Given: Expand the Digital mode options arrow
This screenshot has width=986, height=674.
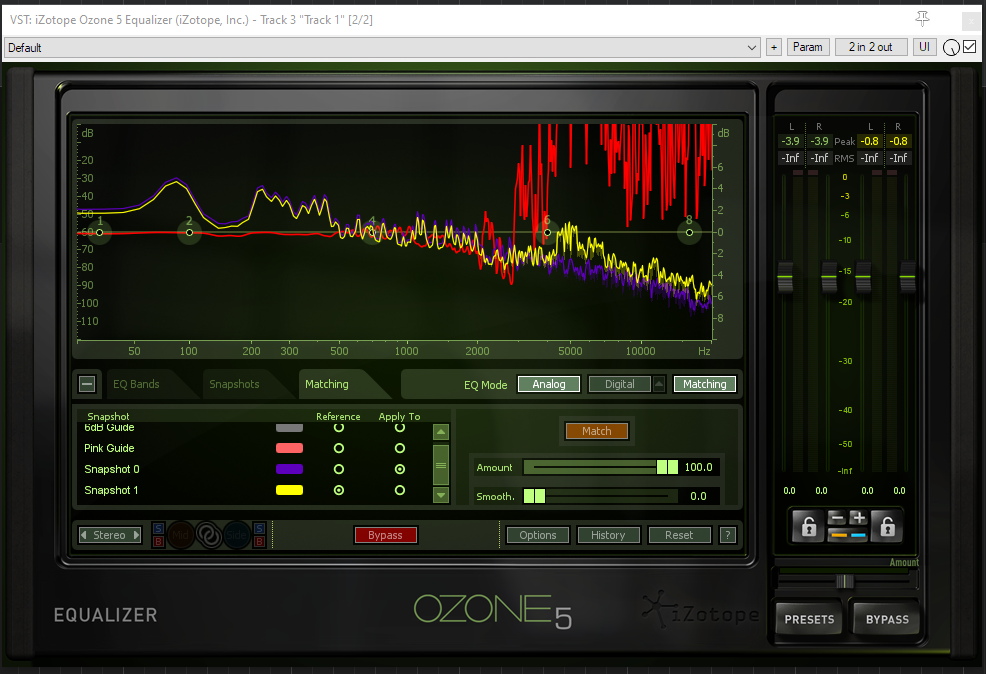Looking at the screenshot, I should [x=659, y=384].
